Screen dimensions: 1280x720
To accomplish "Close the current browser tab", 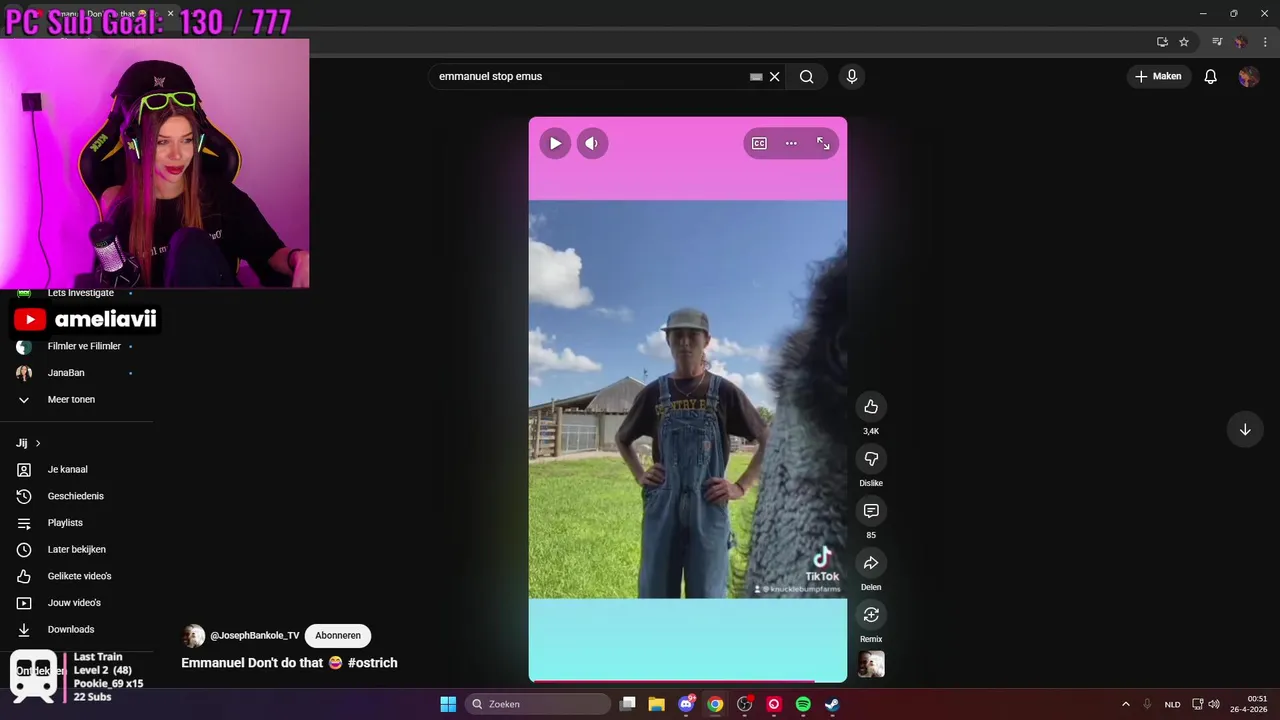I will pyautogui.click(x=170, y=14).
